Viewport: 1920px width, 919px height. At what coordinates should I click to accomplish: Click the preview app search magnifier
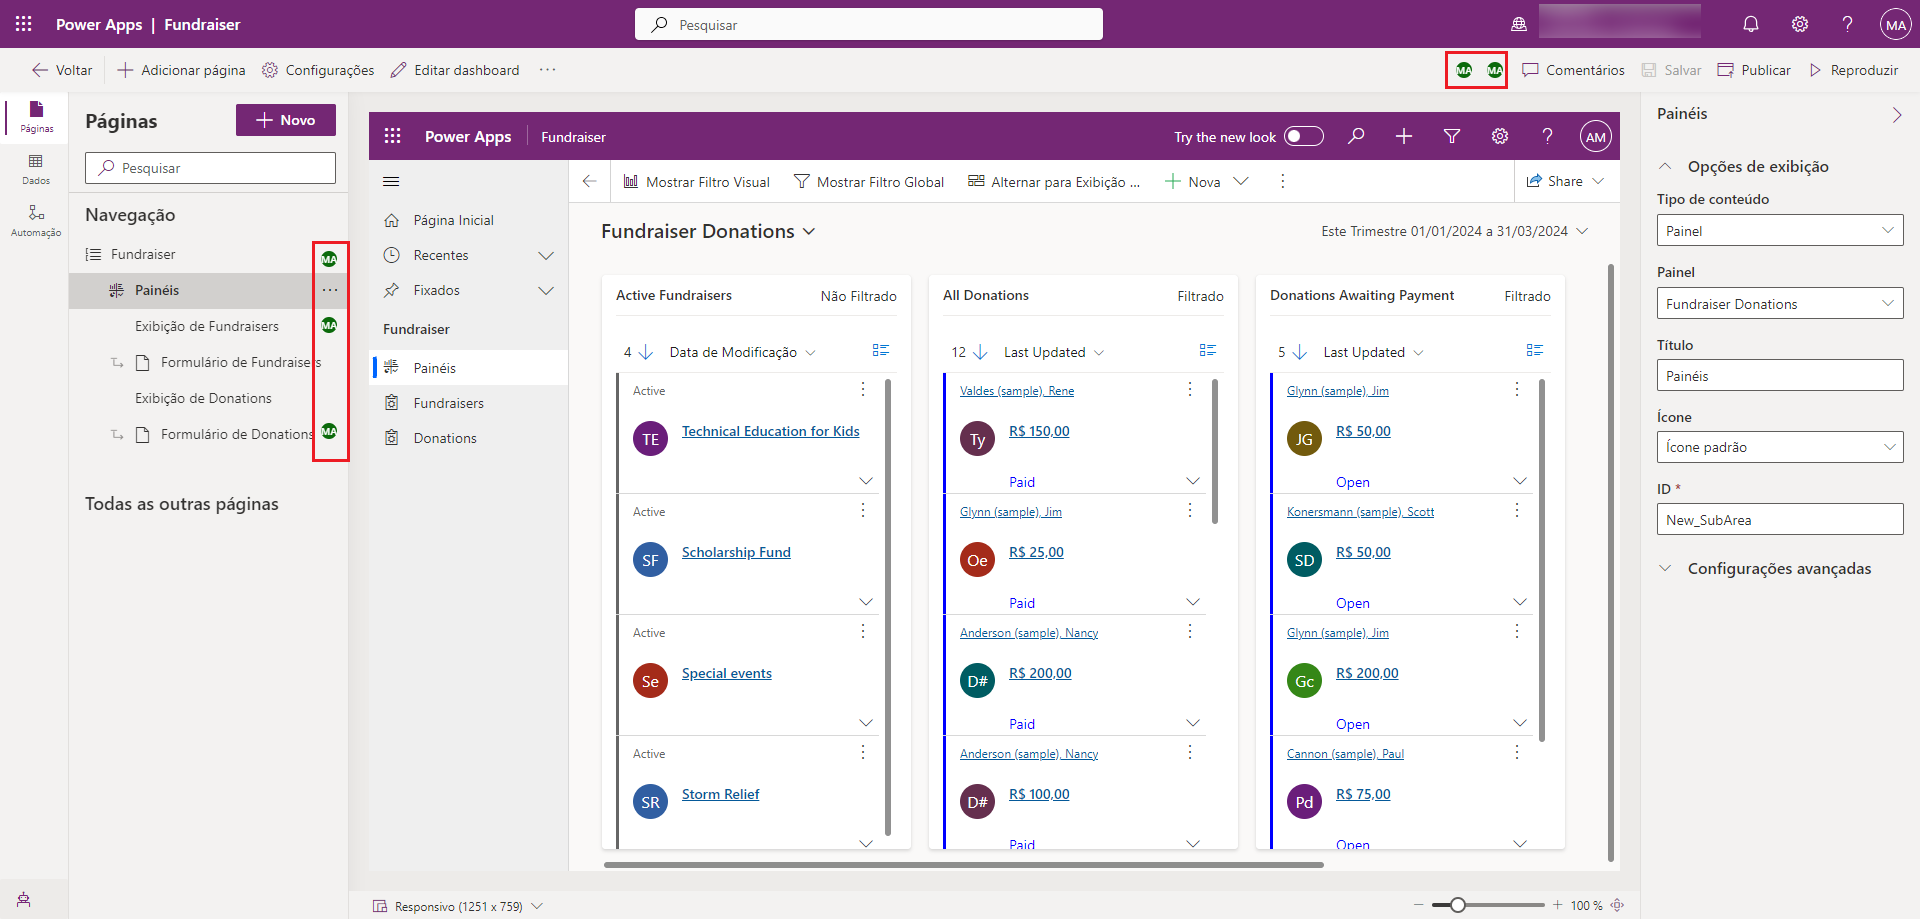point(1356,136)
